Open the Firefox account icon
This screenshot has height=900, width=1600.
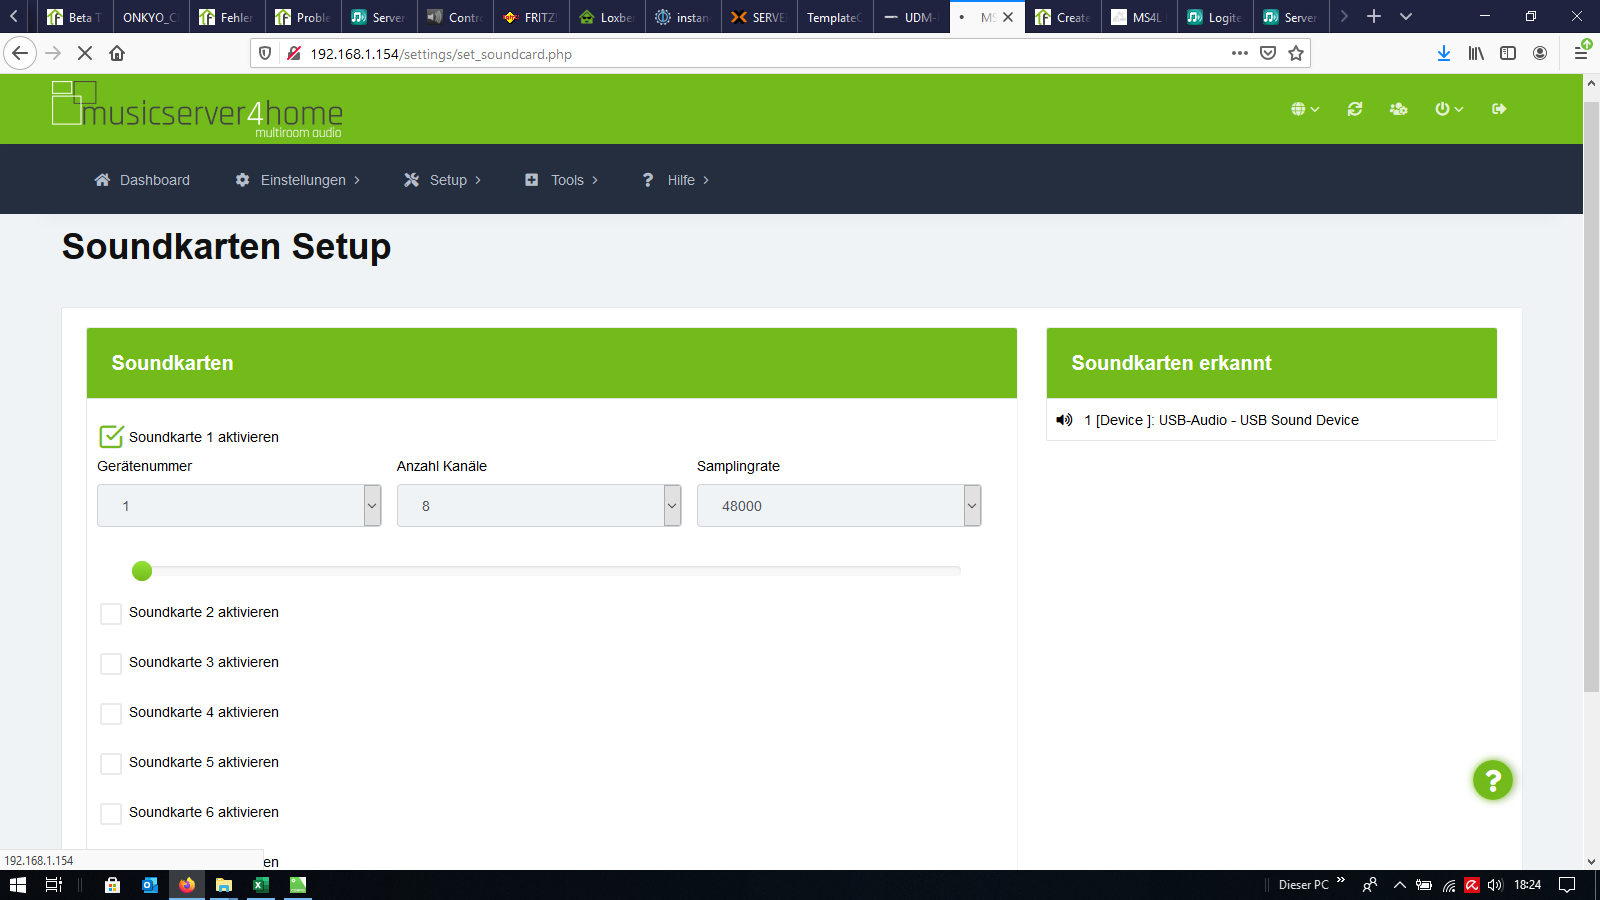1540,53
